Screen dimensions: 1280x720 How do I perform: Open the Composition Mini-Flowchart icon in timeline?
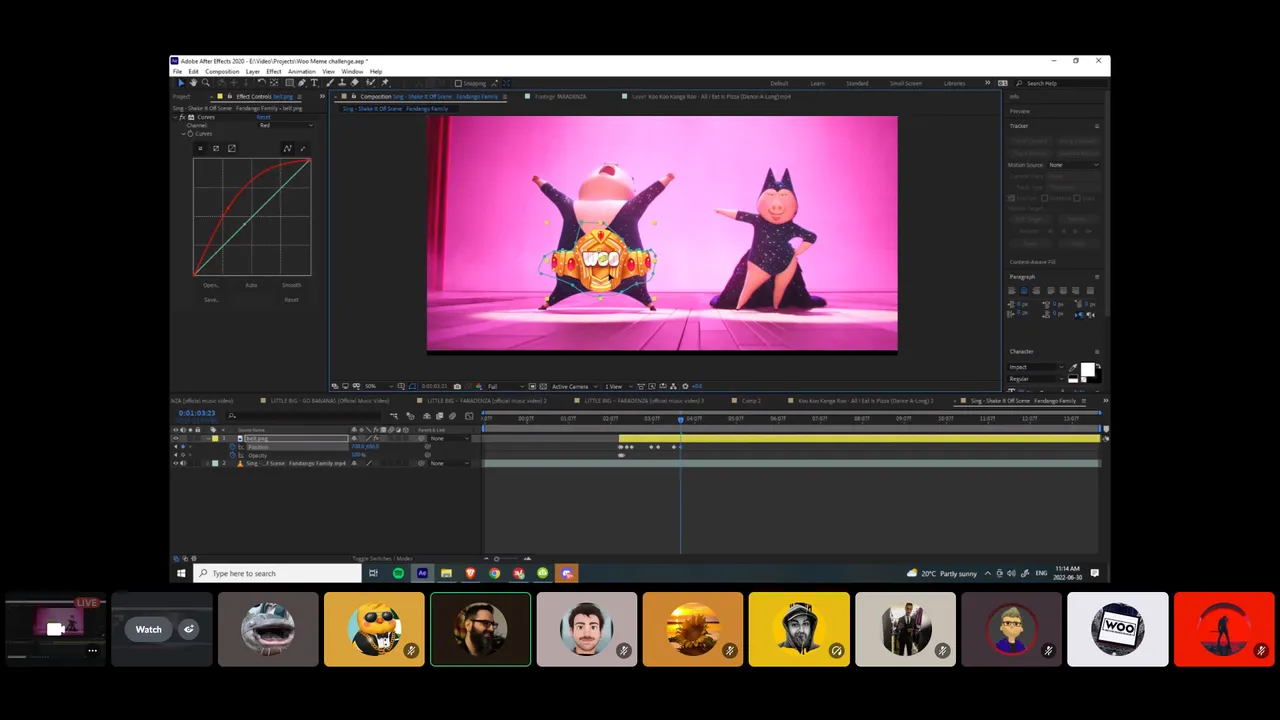click(393, 416)
